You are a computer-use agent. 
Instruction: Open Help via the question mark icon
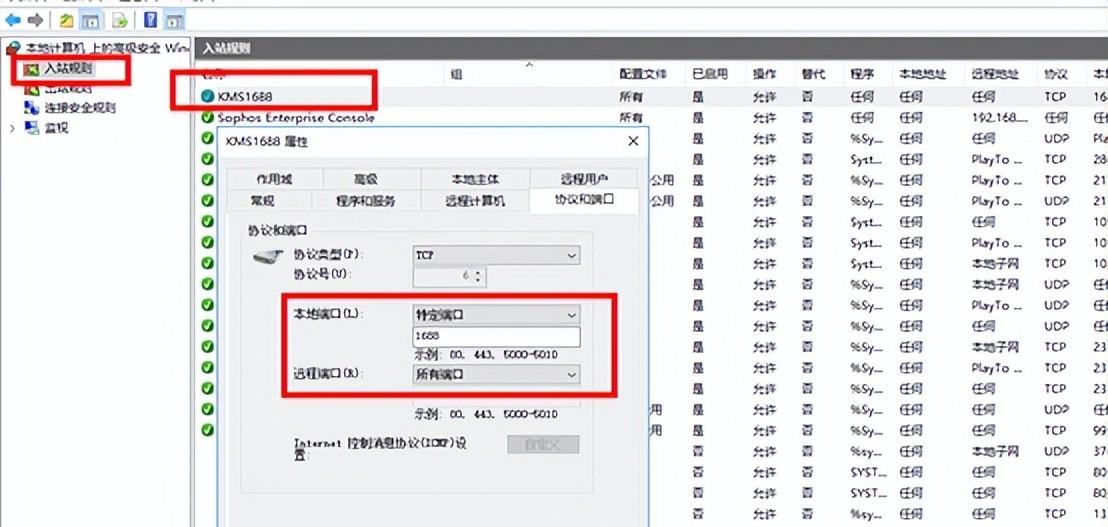click(x=151, y=20)
